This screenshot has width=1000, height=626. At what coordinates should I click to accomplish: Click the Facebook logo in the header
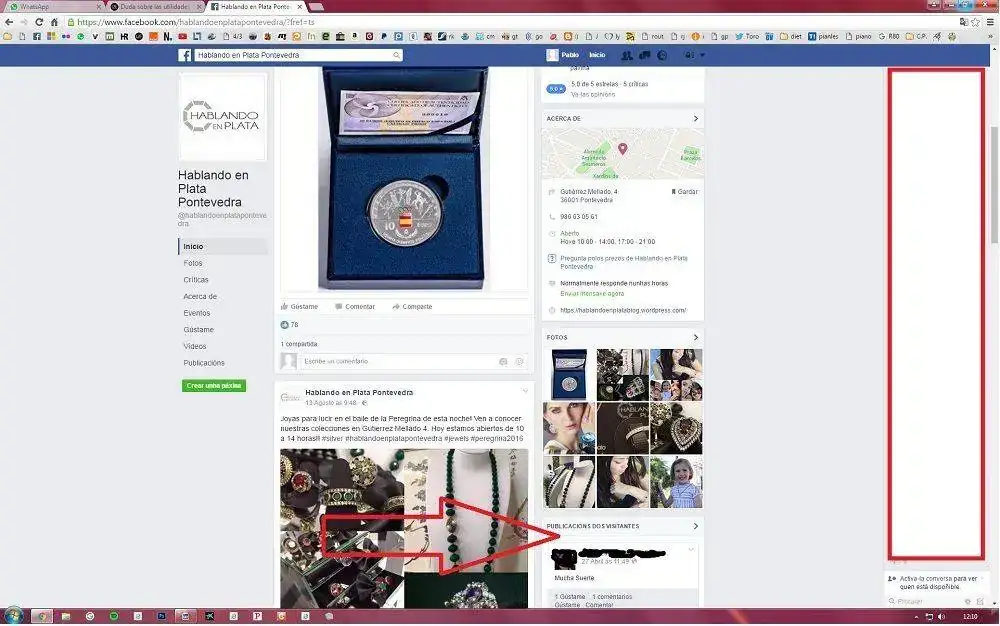[x=185, y=55]
